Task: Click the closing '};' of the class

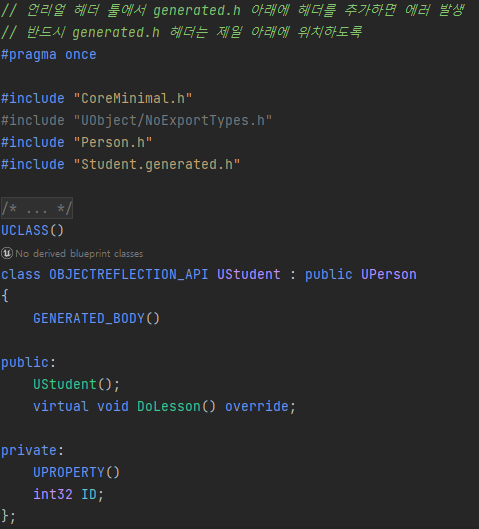Action: pyautogui.click(x=8, y=516)
